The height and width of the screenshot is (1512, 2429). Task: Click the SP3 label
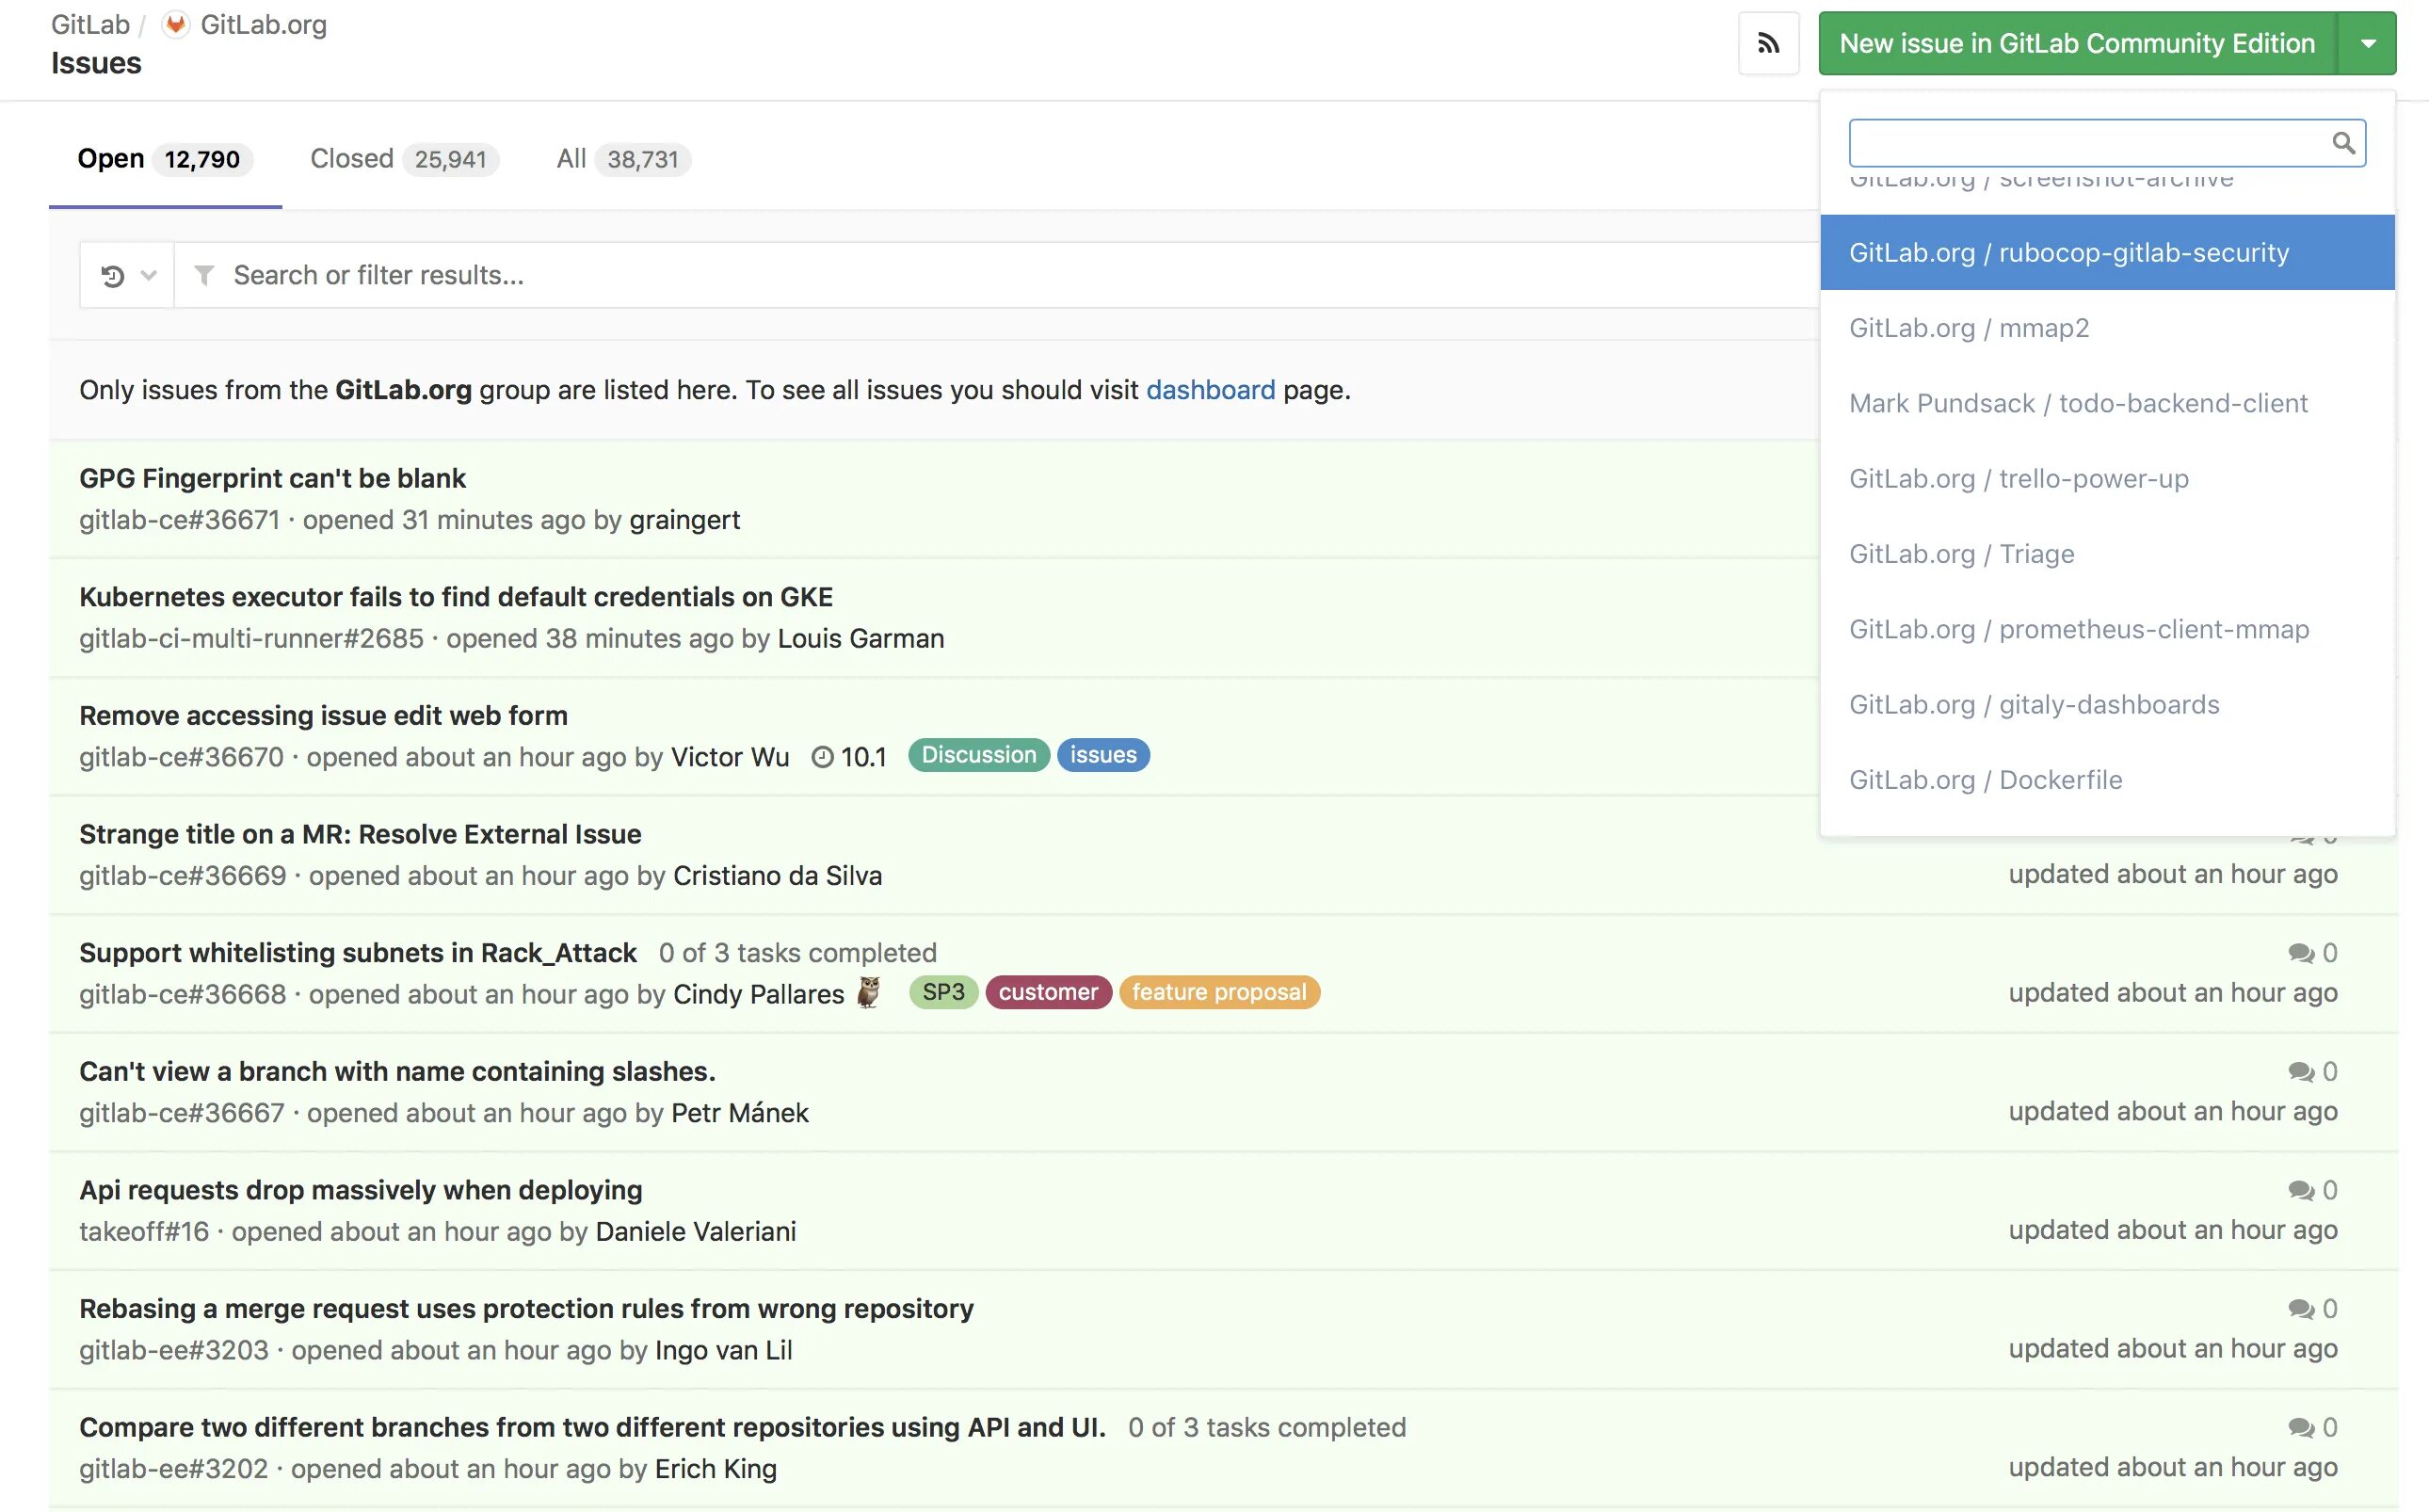pyautogui.click(x=943, y=992)
